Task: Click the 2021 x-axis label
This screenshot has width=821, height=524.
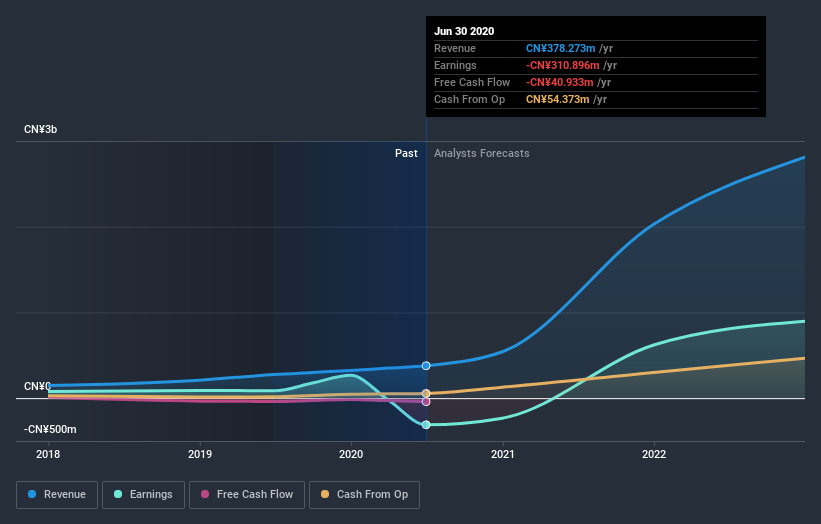Action: [503, 454]
